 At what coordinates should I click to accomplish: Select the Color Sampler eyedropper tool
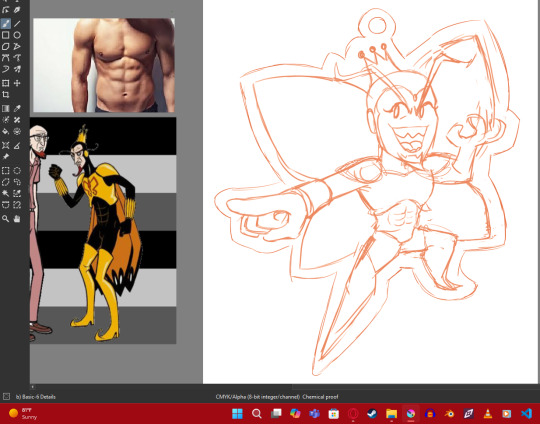pyautogui.click(x=17, y=108)
